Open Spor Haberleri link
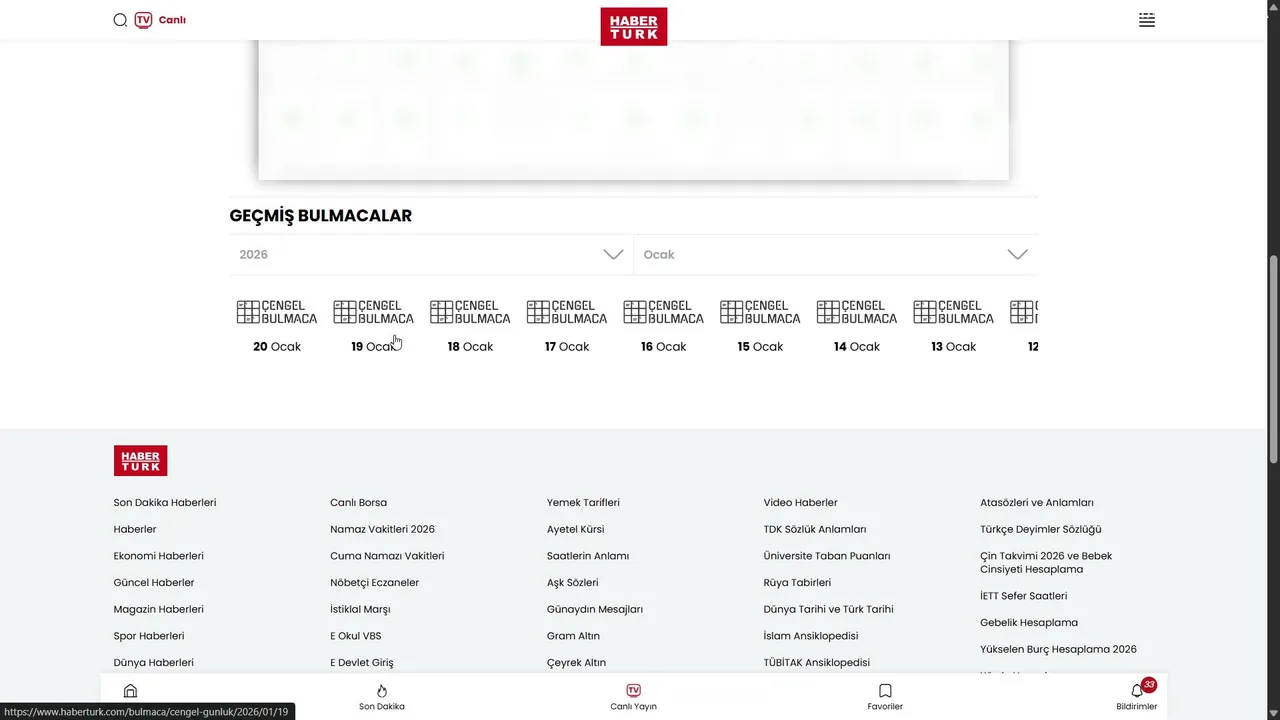 coord(149,636)
